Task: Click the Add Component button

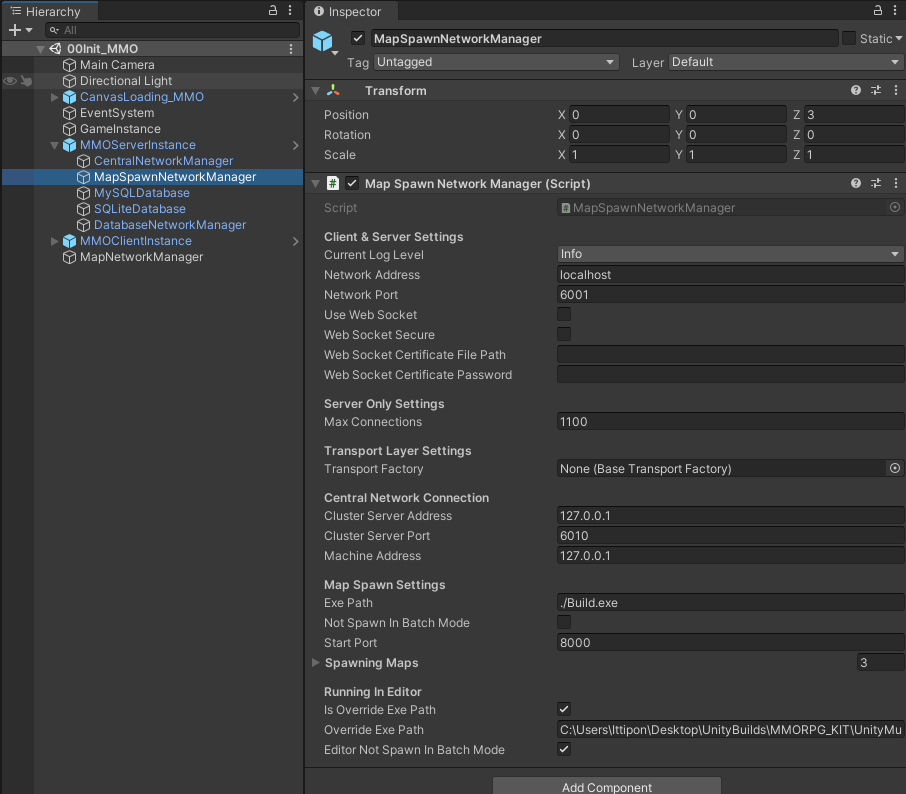Action: pyautogui.click(x=605, y=786)
